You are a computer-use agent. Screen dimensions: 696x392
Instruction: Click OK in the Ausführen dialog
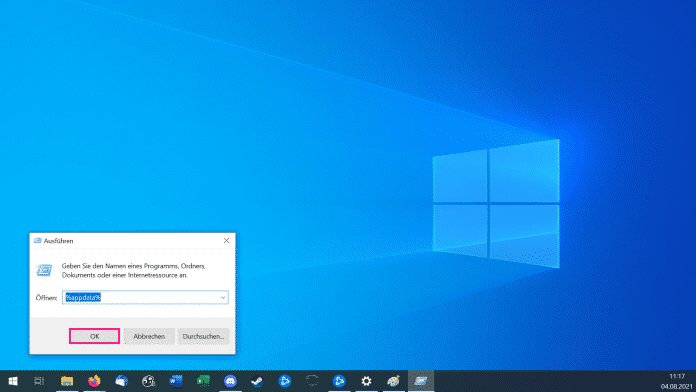[95, 336]
